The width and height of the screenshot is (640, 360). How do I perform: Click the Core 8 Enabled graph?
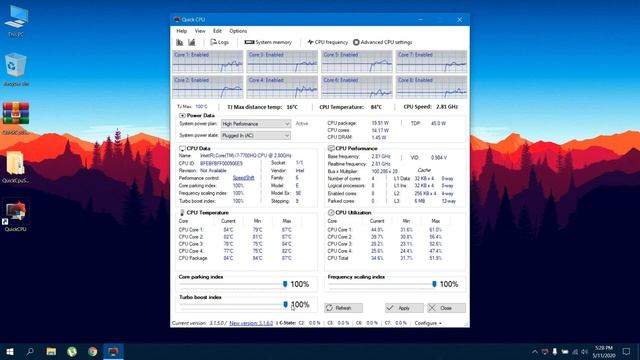point(431,87)
